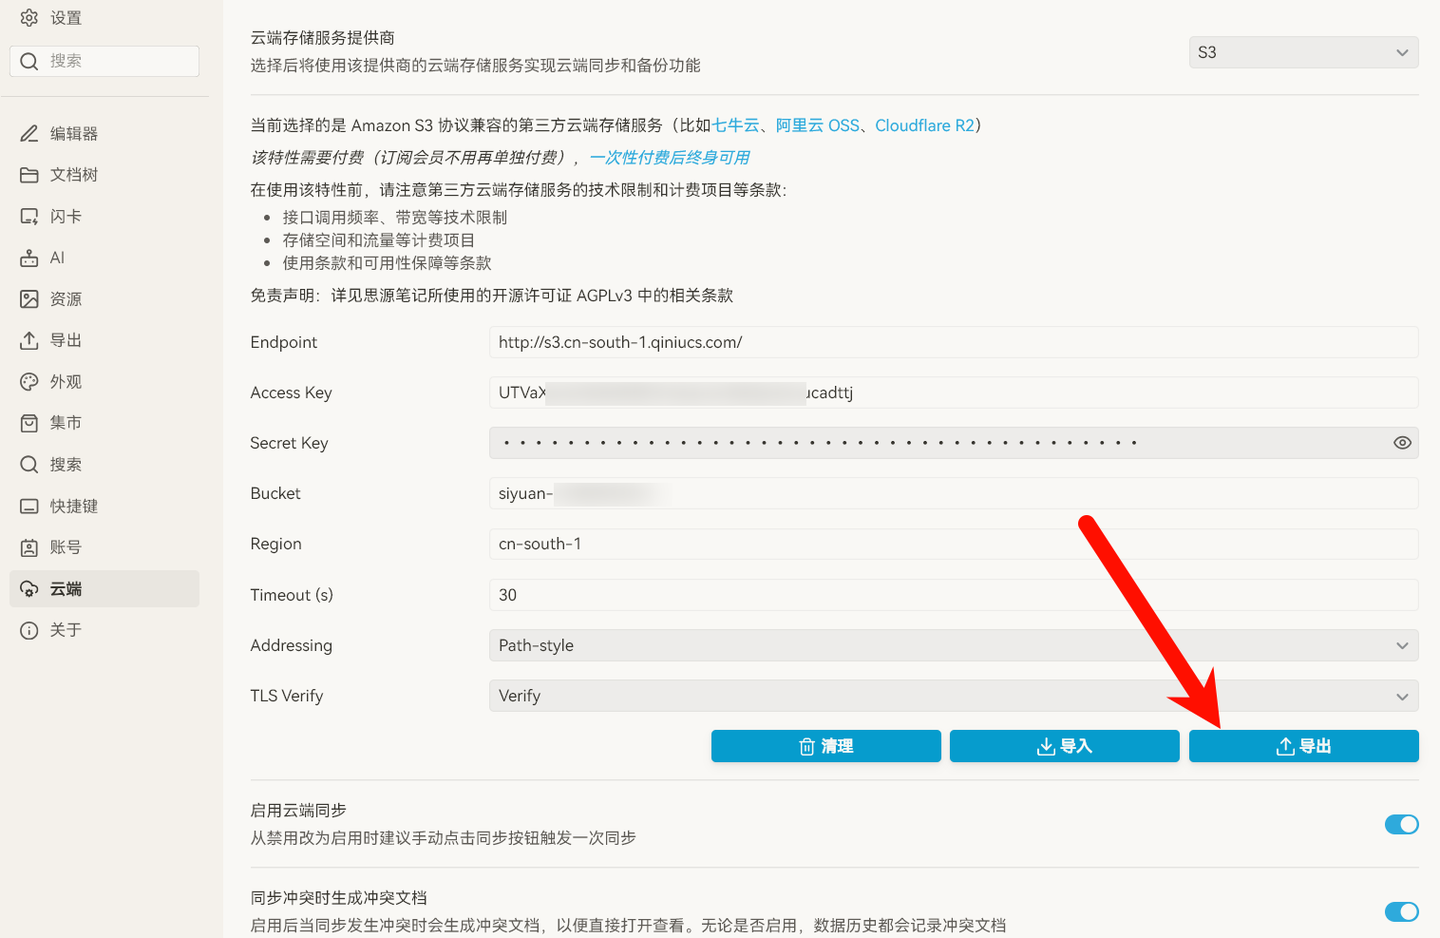Open the TLS Verify dropdown
The height and width of the screenshot is (938, 1440).
(953, 696)
